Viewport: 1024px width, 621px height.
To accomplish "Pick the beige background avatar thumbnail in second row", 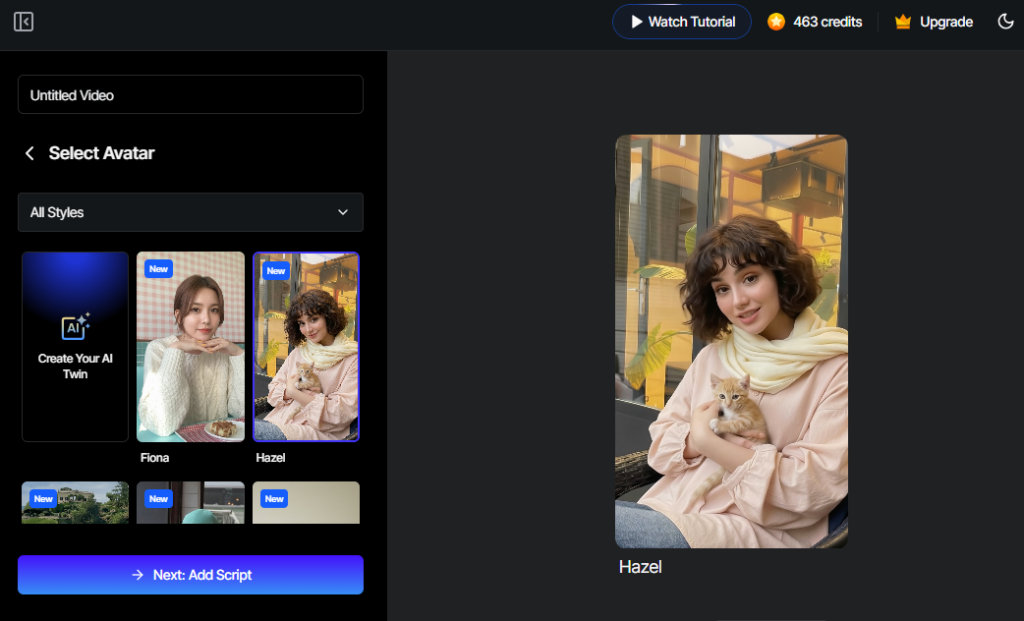I will pyautogui.click(x=306, y=503).
